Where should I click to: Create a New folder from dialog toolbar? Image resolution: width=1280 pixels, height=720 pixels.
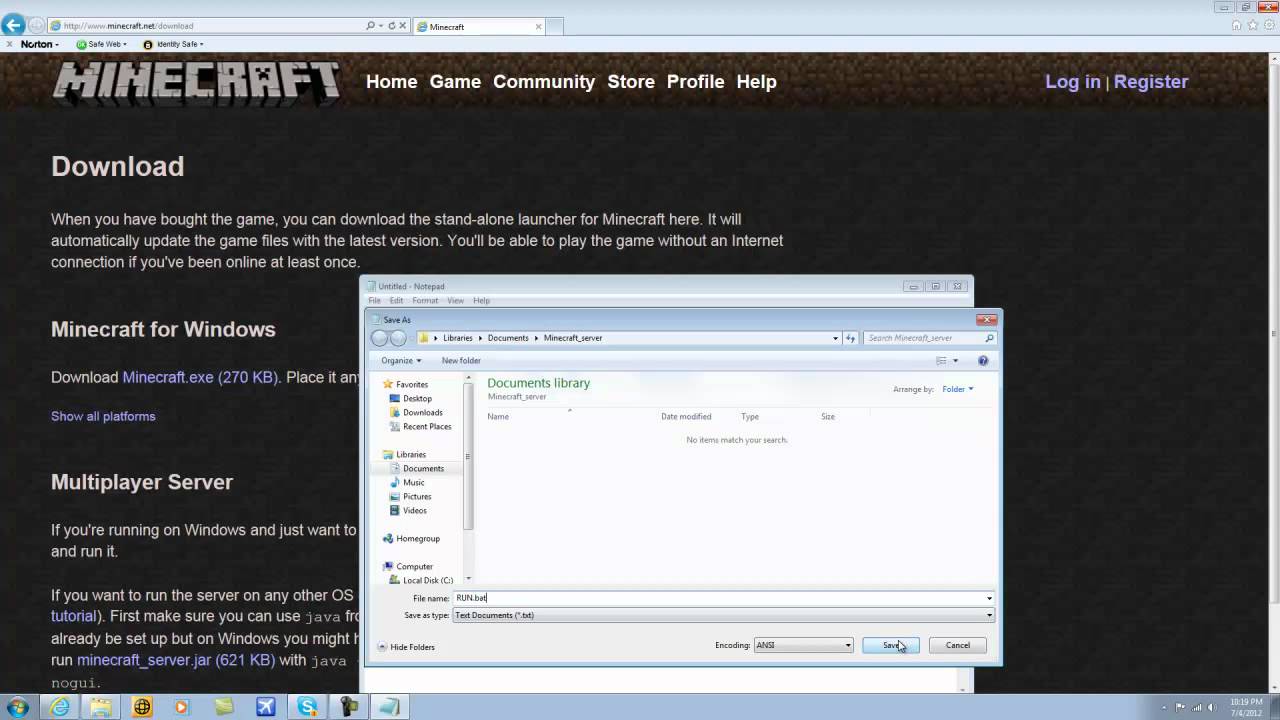(x=461, y=360)
